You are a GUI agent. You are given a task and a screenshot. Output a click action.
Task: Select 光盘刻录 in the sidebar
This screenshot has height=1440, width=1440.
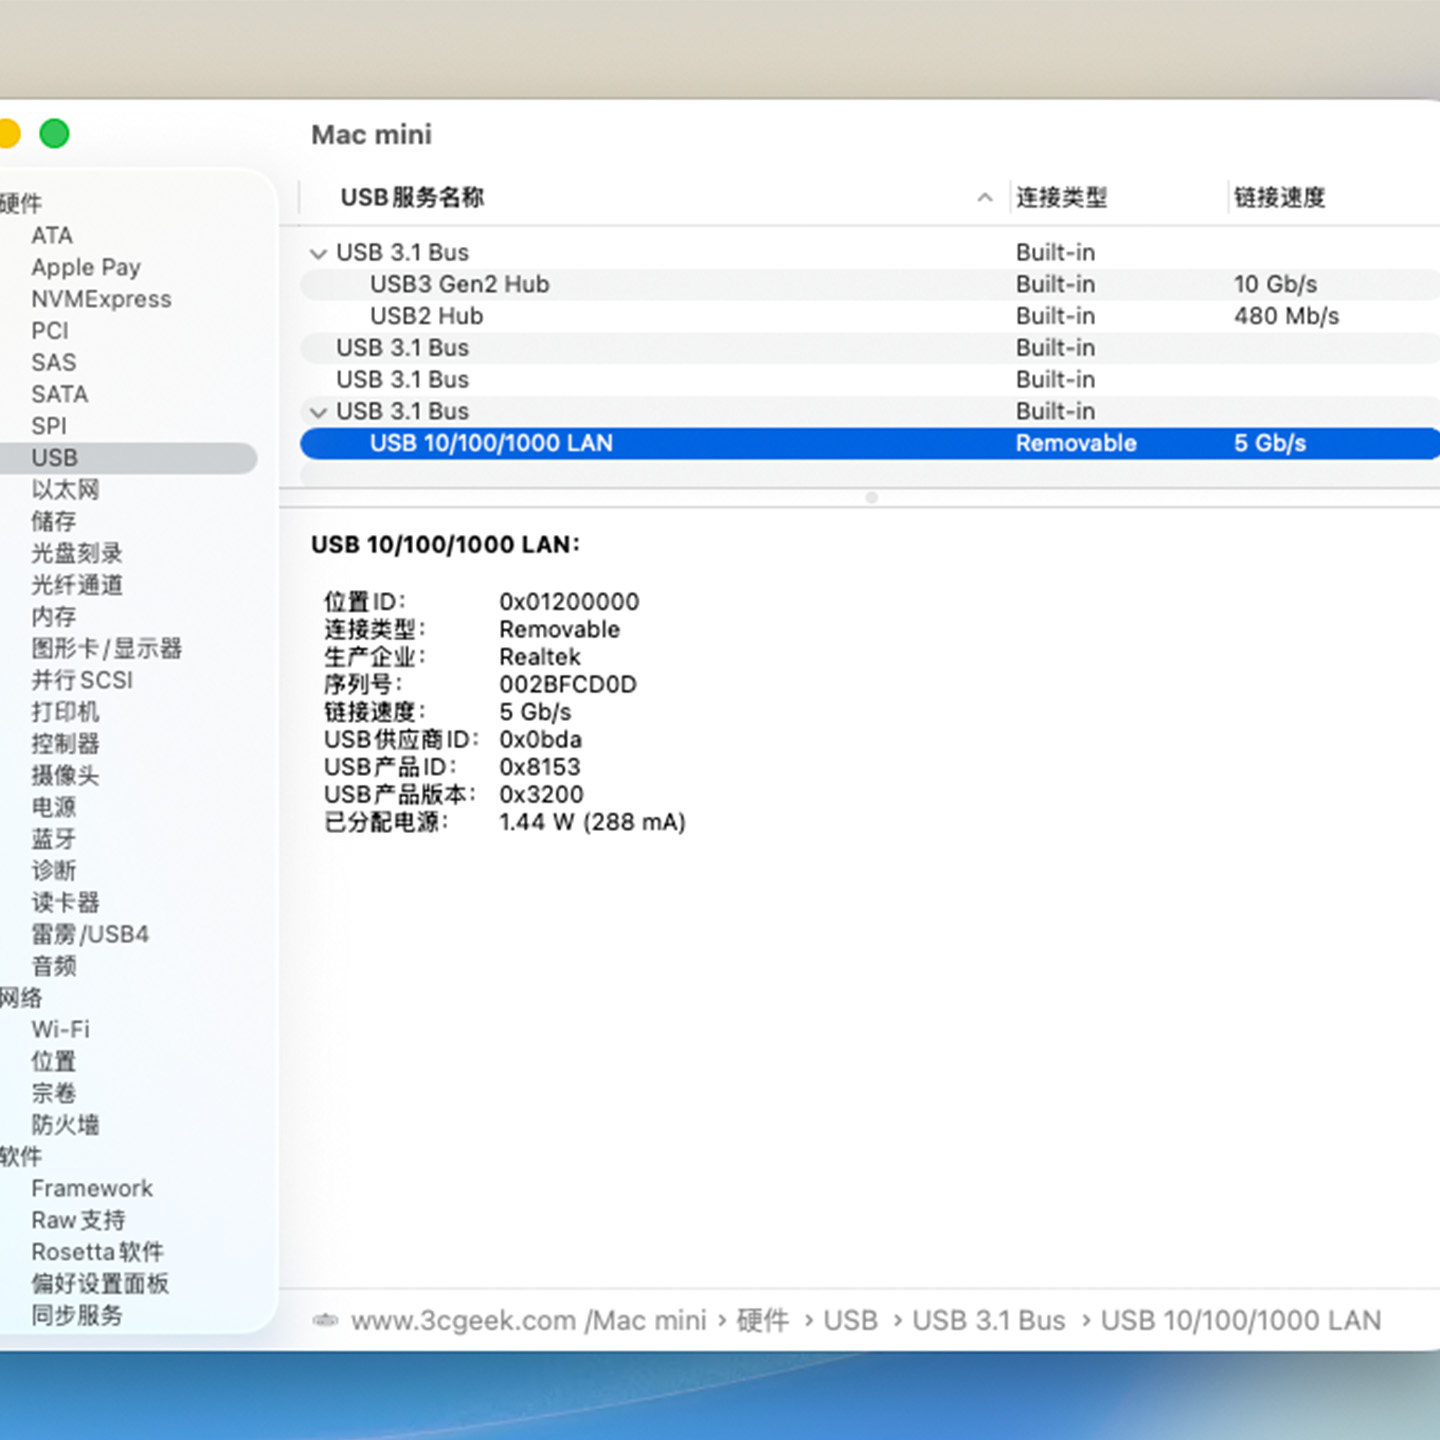click(x=77, y=553)
